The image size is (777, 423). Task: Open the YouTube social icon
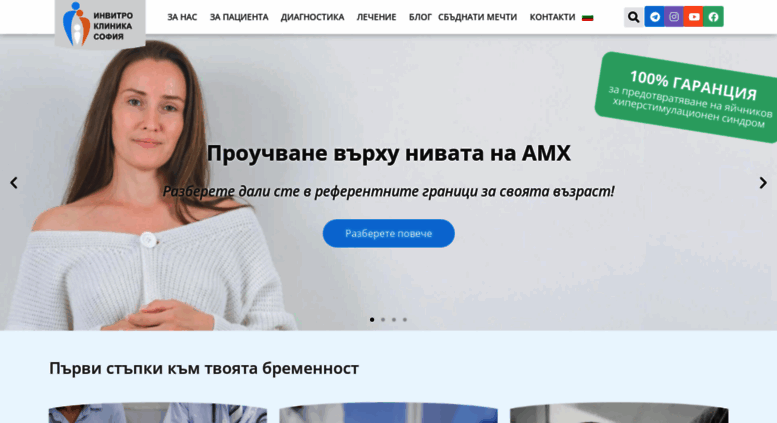694,17
